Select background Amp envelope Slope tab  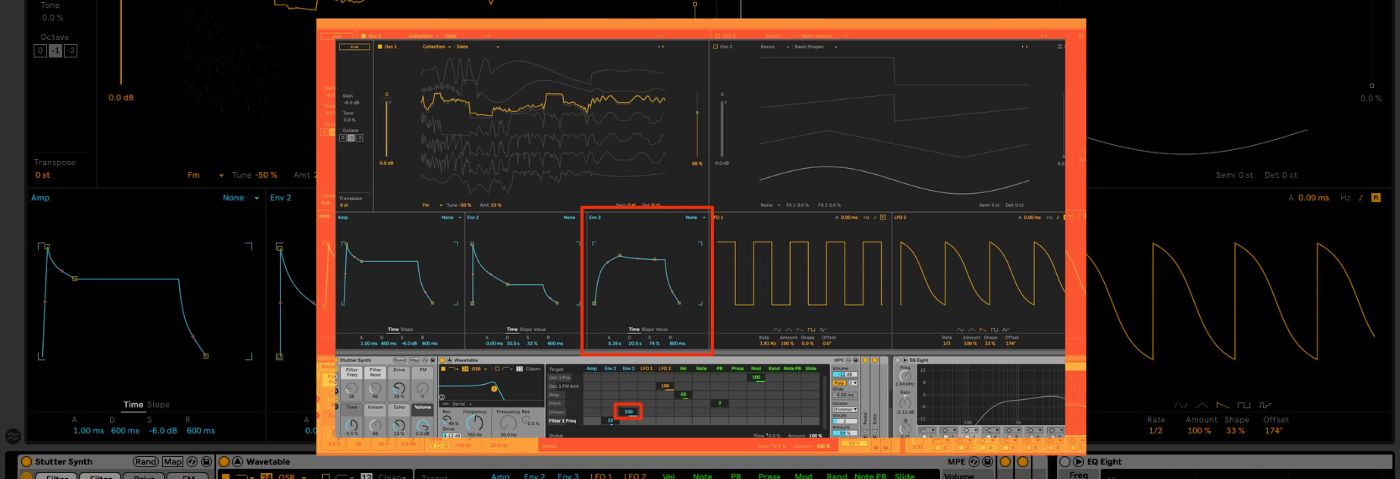tap(158, 404)
